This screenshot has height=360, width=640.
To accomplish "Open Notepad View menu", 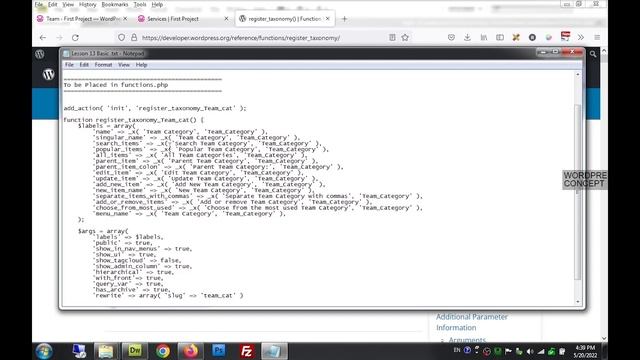I will (124, 65).
